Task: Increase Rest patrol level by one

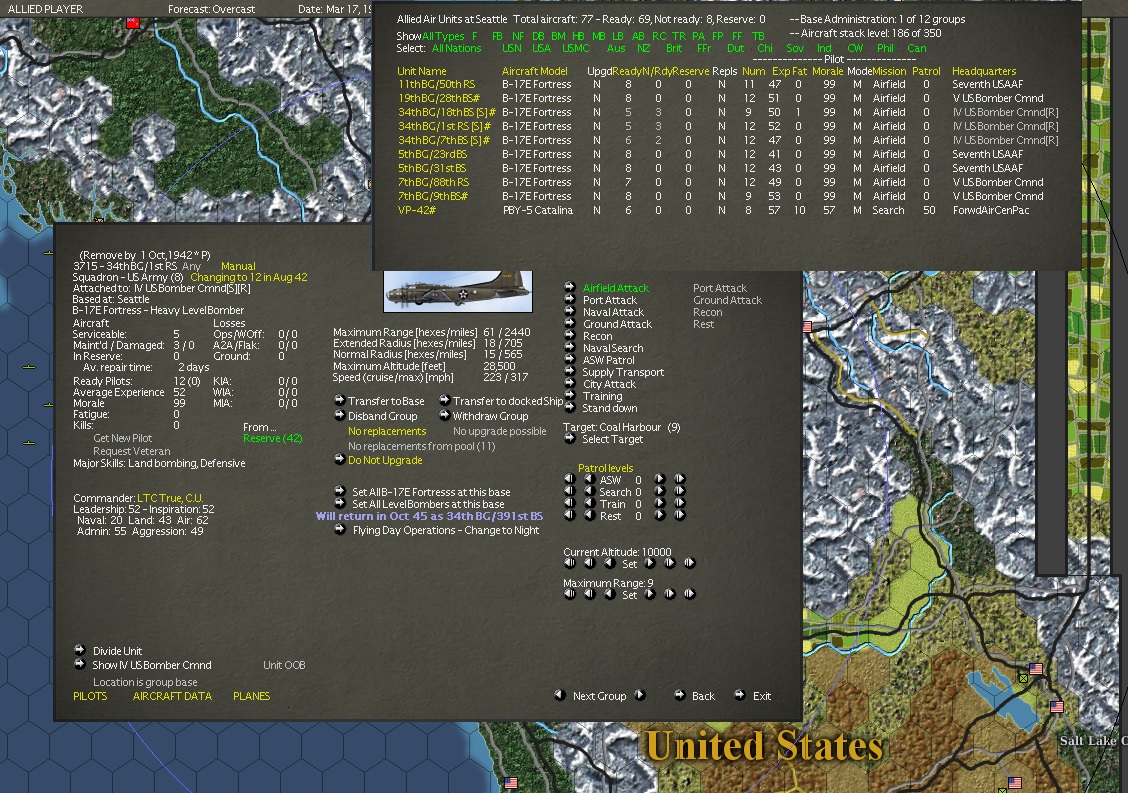Action: 659,515
